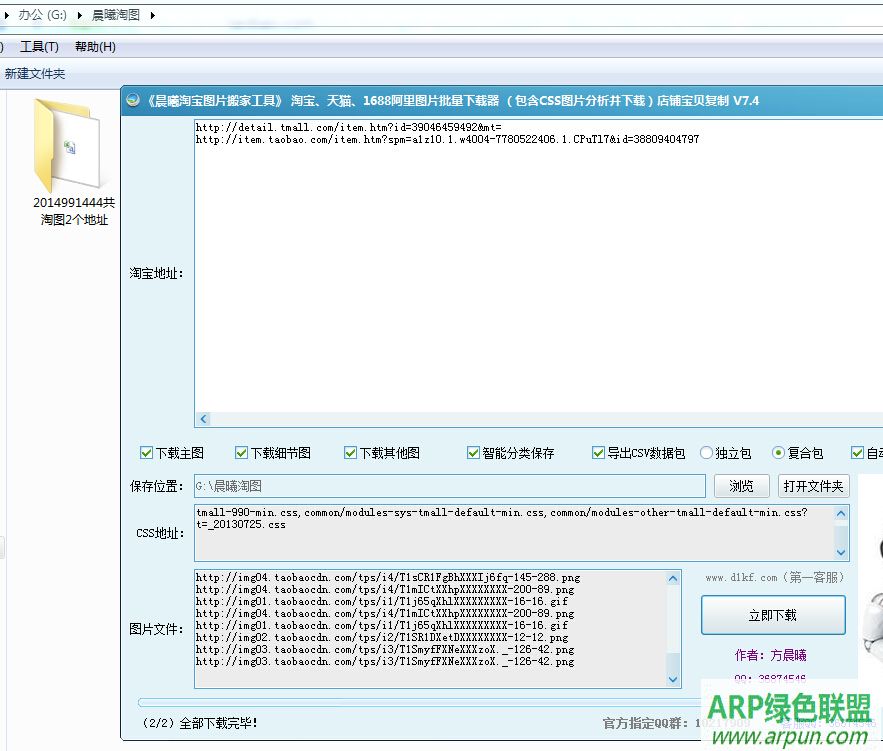The image size is (883, 751).
Task: Click scroll-down arrow in the CSS address box
Action: (x=841, y=552)
